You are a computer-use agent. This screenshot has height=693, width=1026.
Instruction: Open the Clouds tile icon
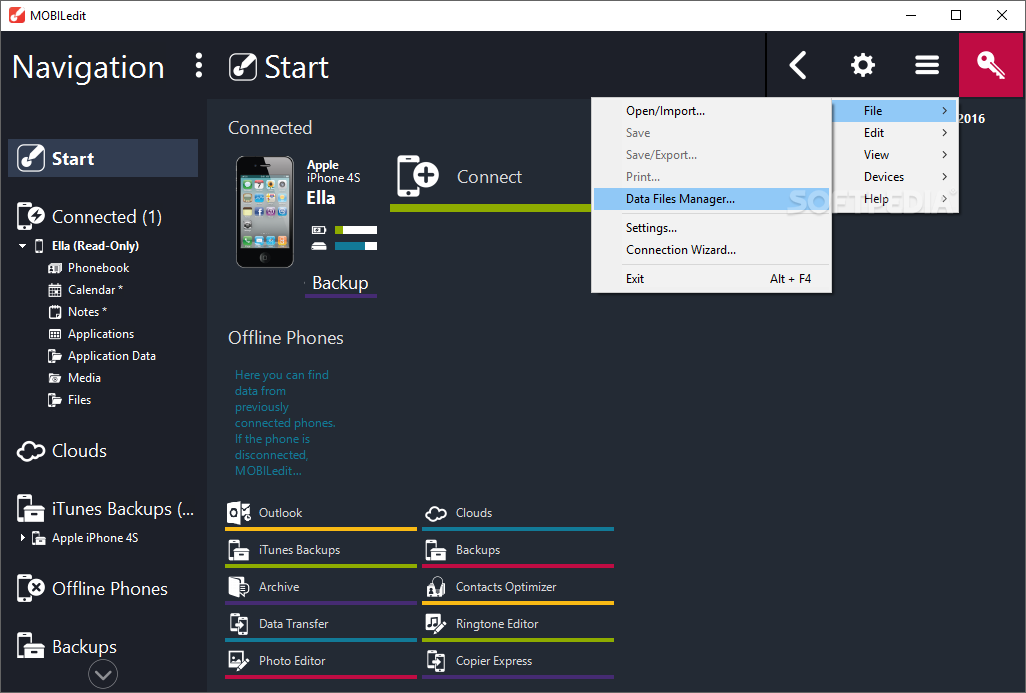pos(436,514)
